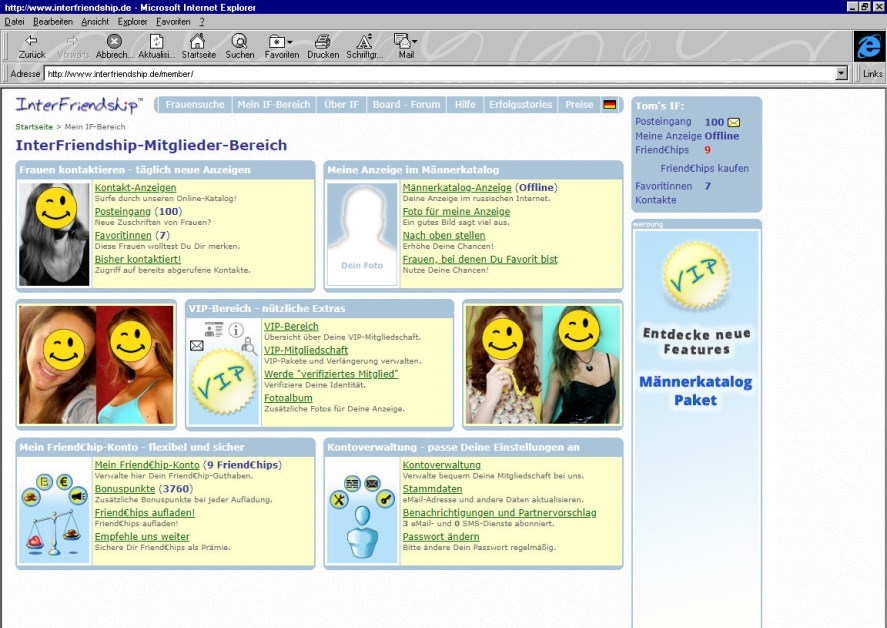This screenshot has height=628, width=887.
Task: Open the Favoriten toolbar button
Action: pos(282,46)
